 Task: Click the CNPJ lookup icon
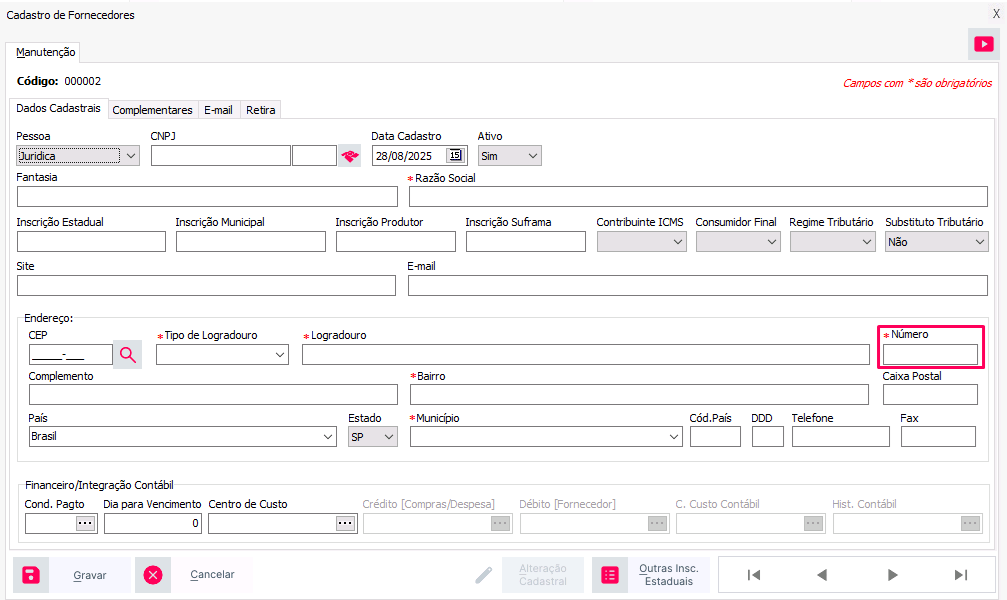[x=349, y=156]
